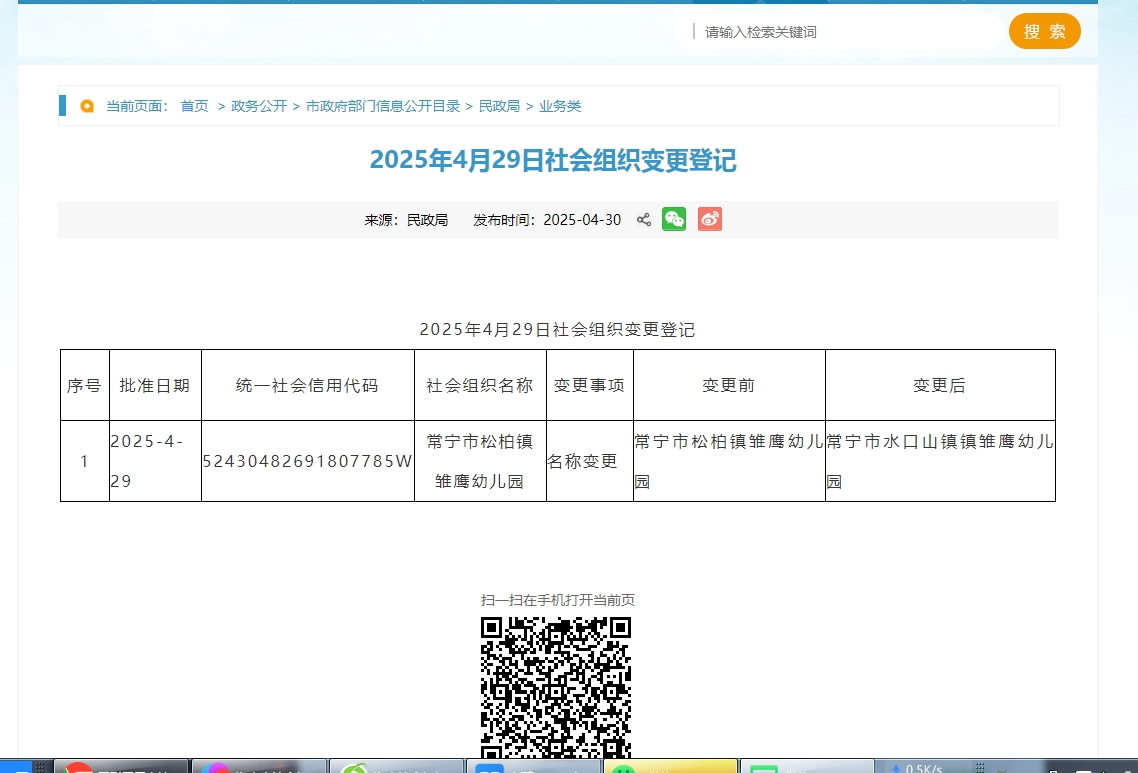Click the 变更后 column header
This screenshot has height=773, width=1138.
[940, 385]
